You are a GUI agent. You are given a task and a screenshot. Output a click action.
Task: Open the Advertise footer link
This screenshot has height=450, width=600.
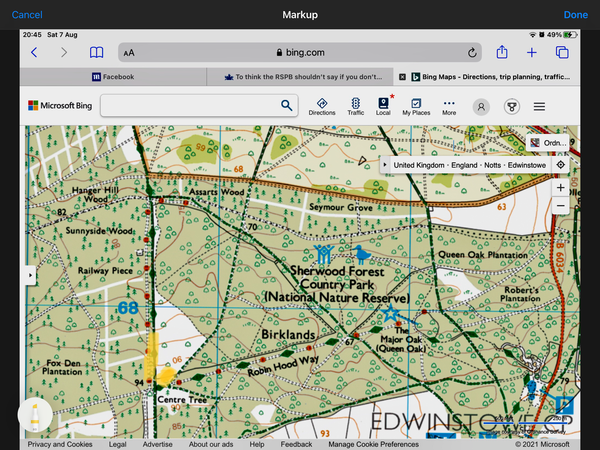pos(157,444)
